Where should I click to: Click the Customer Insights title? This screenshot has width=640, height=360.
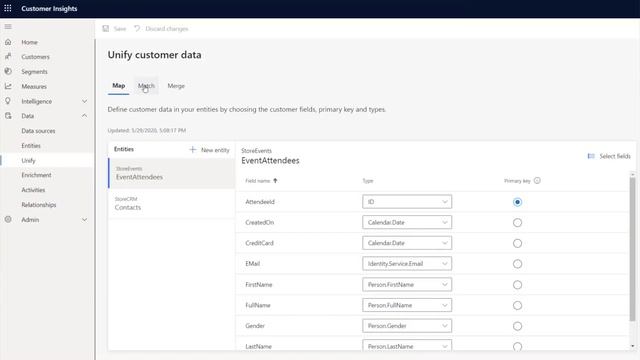pos(49,9)
